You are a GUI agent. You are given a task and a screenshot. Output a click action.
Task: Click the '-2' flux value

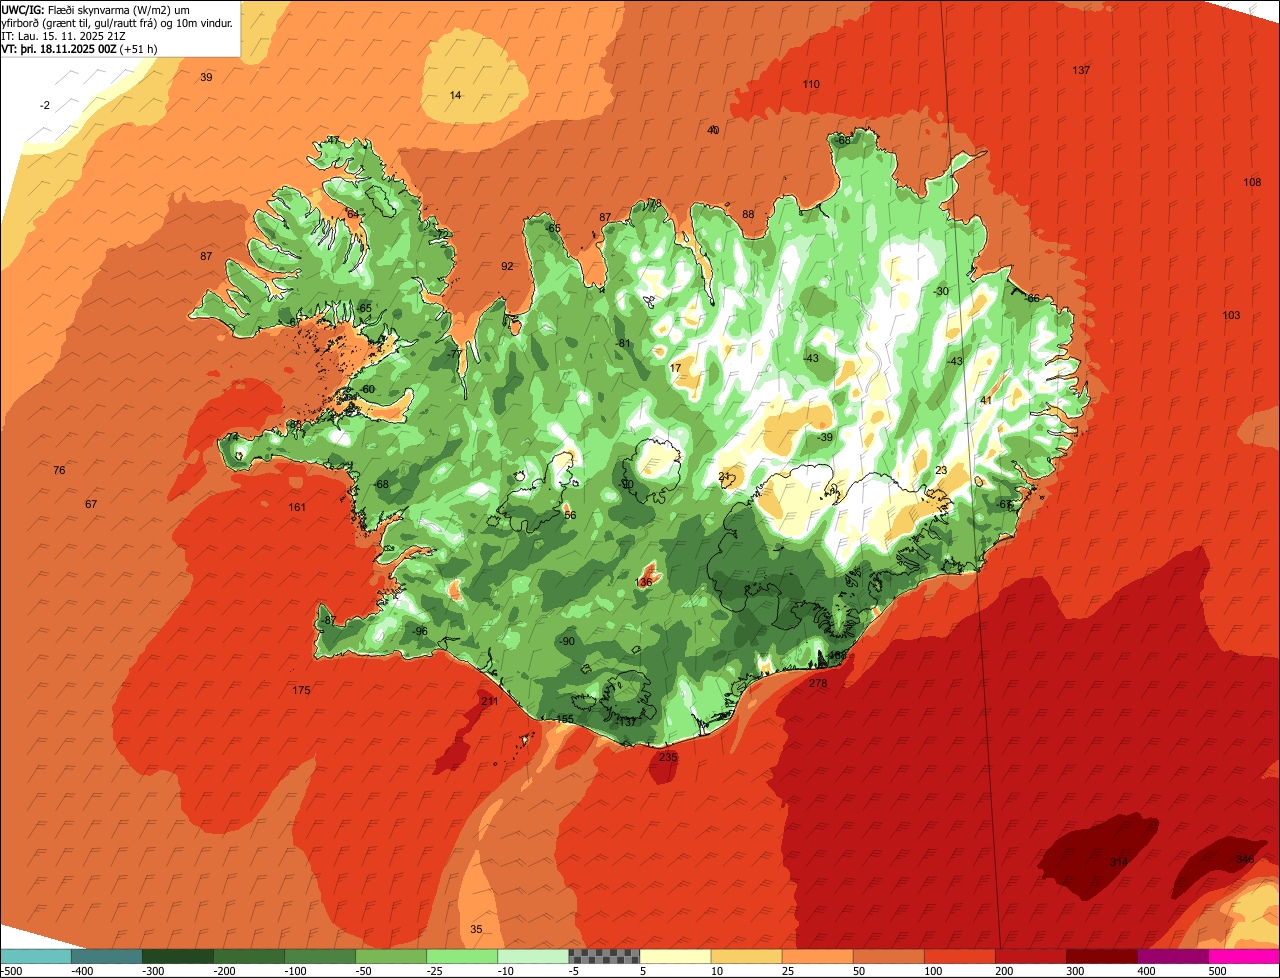click(x=45, y=105)
